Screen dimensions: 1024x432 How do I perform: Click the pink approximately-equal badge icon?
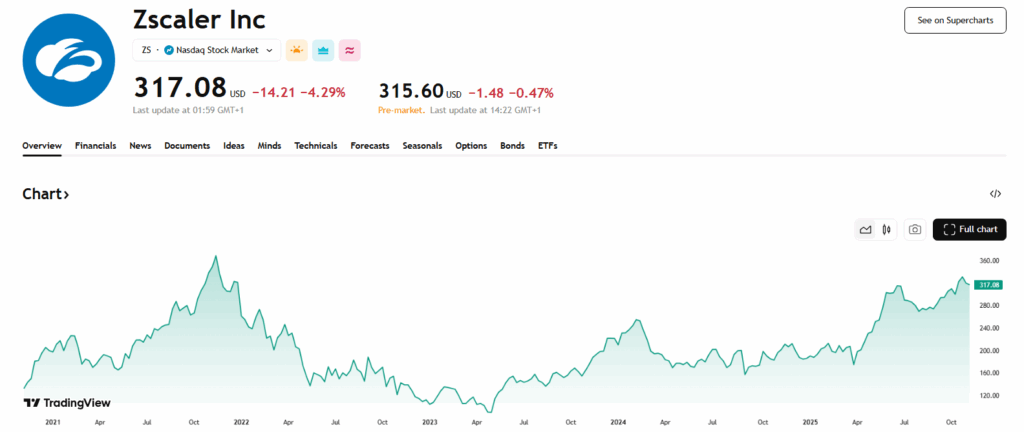350,49
